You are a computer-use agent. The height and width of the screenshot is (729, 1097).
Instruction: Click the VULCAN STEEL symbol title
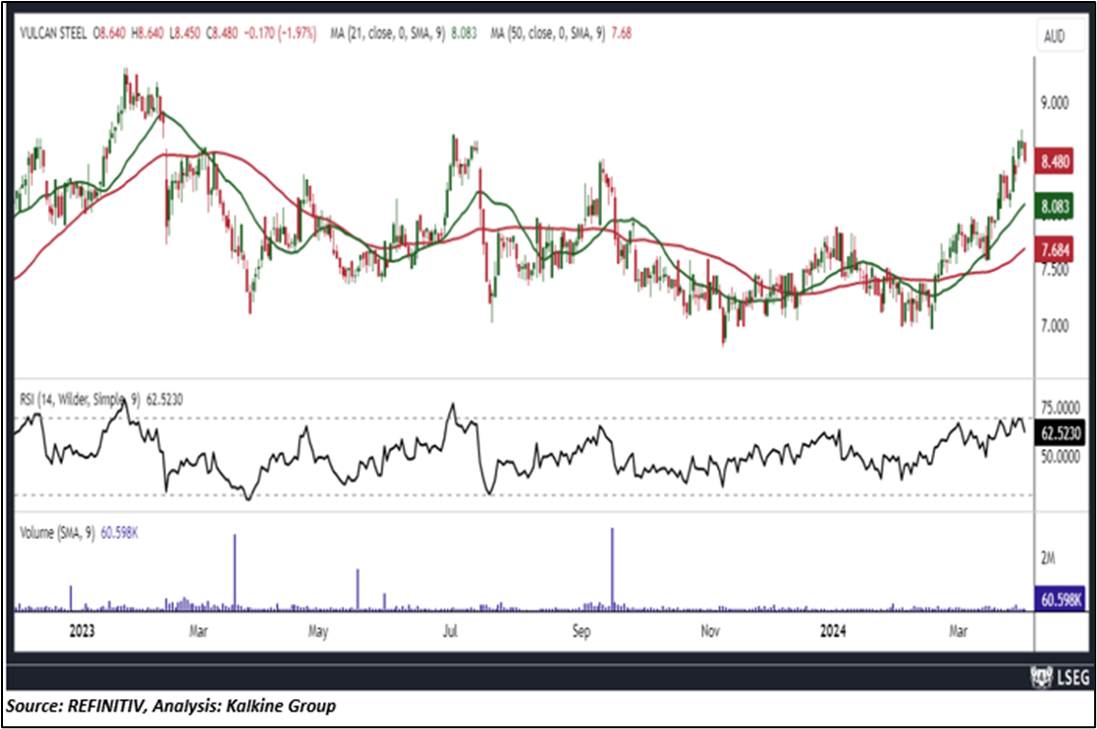point(53,33)
